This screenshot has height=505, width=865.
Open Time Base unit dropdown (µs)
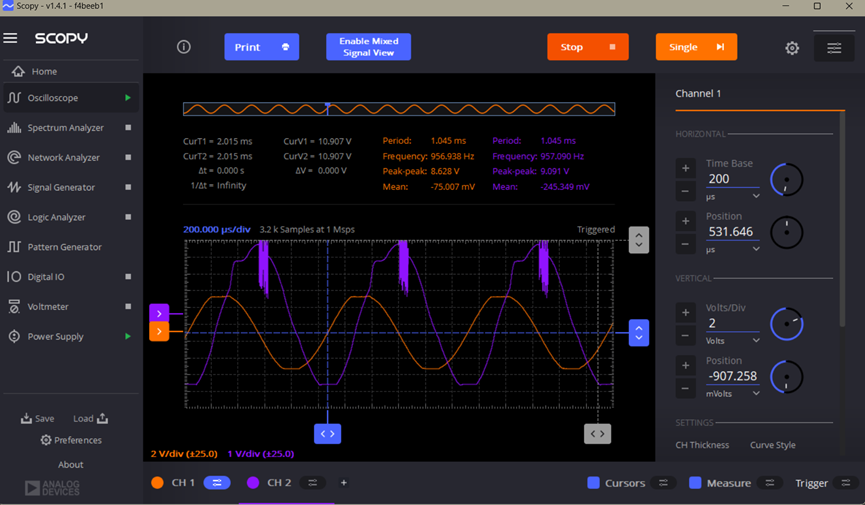(733, 196)
